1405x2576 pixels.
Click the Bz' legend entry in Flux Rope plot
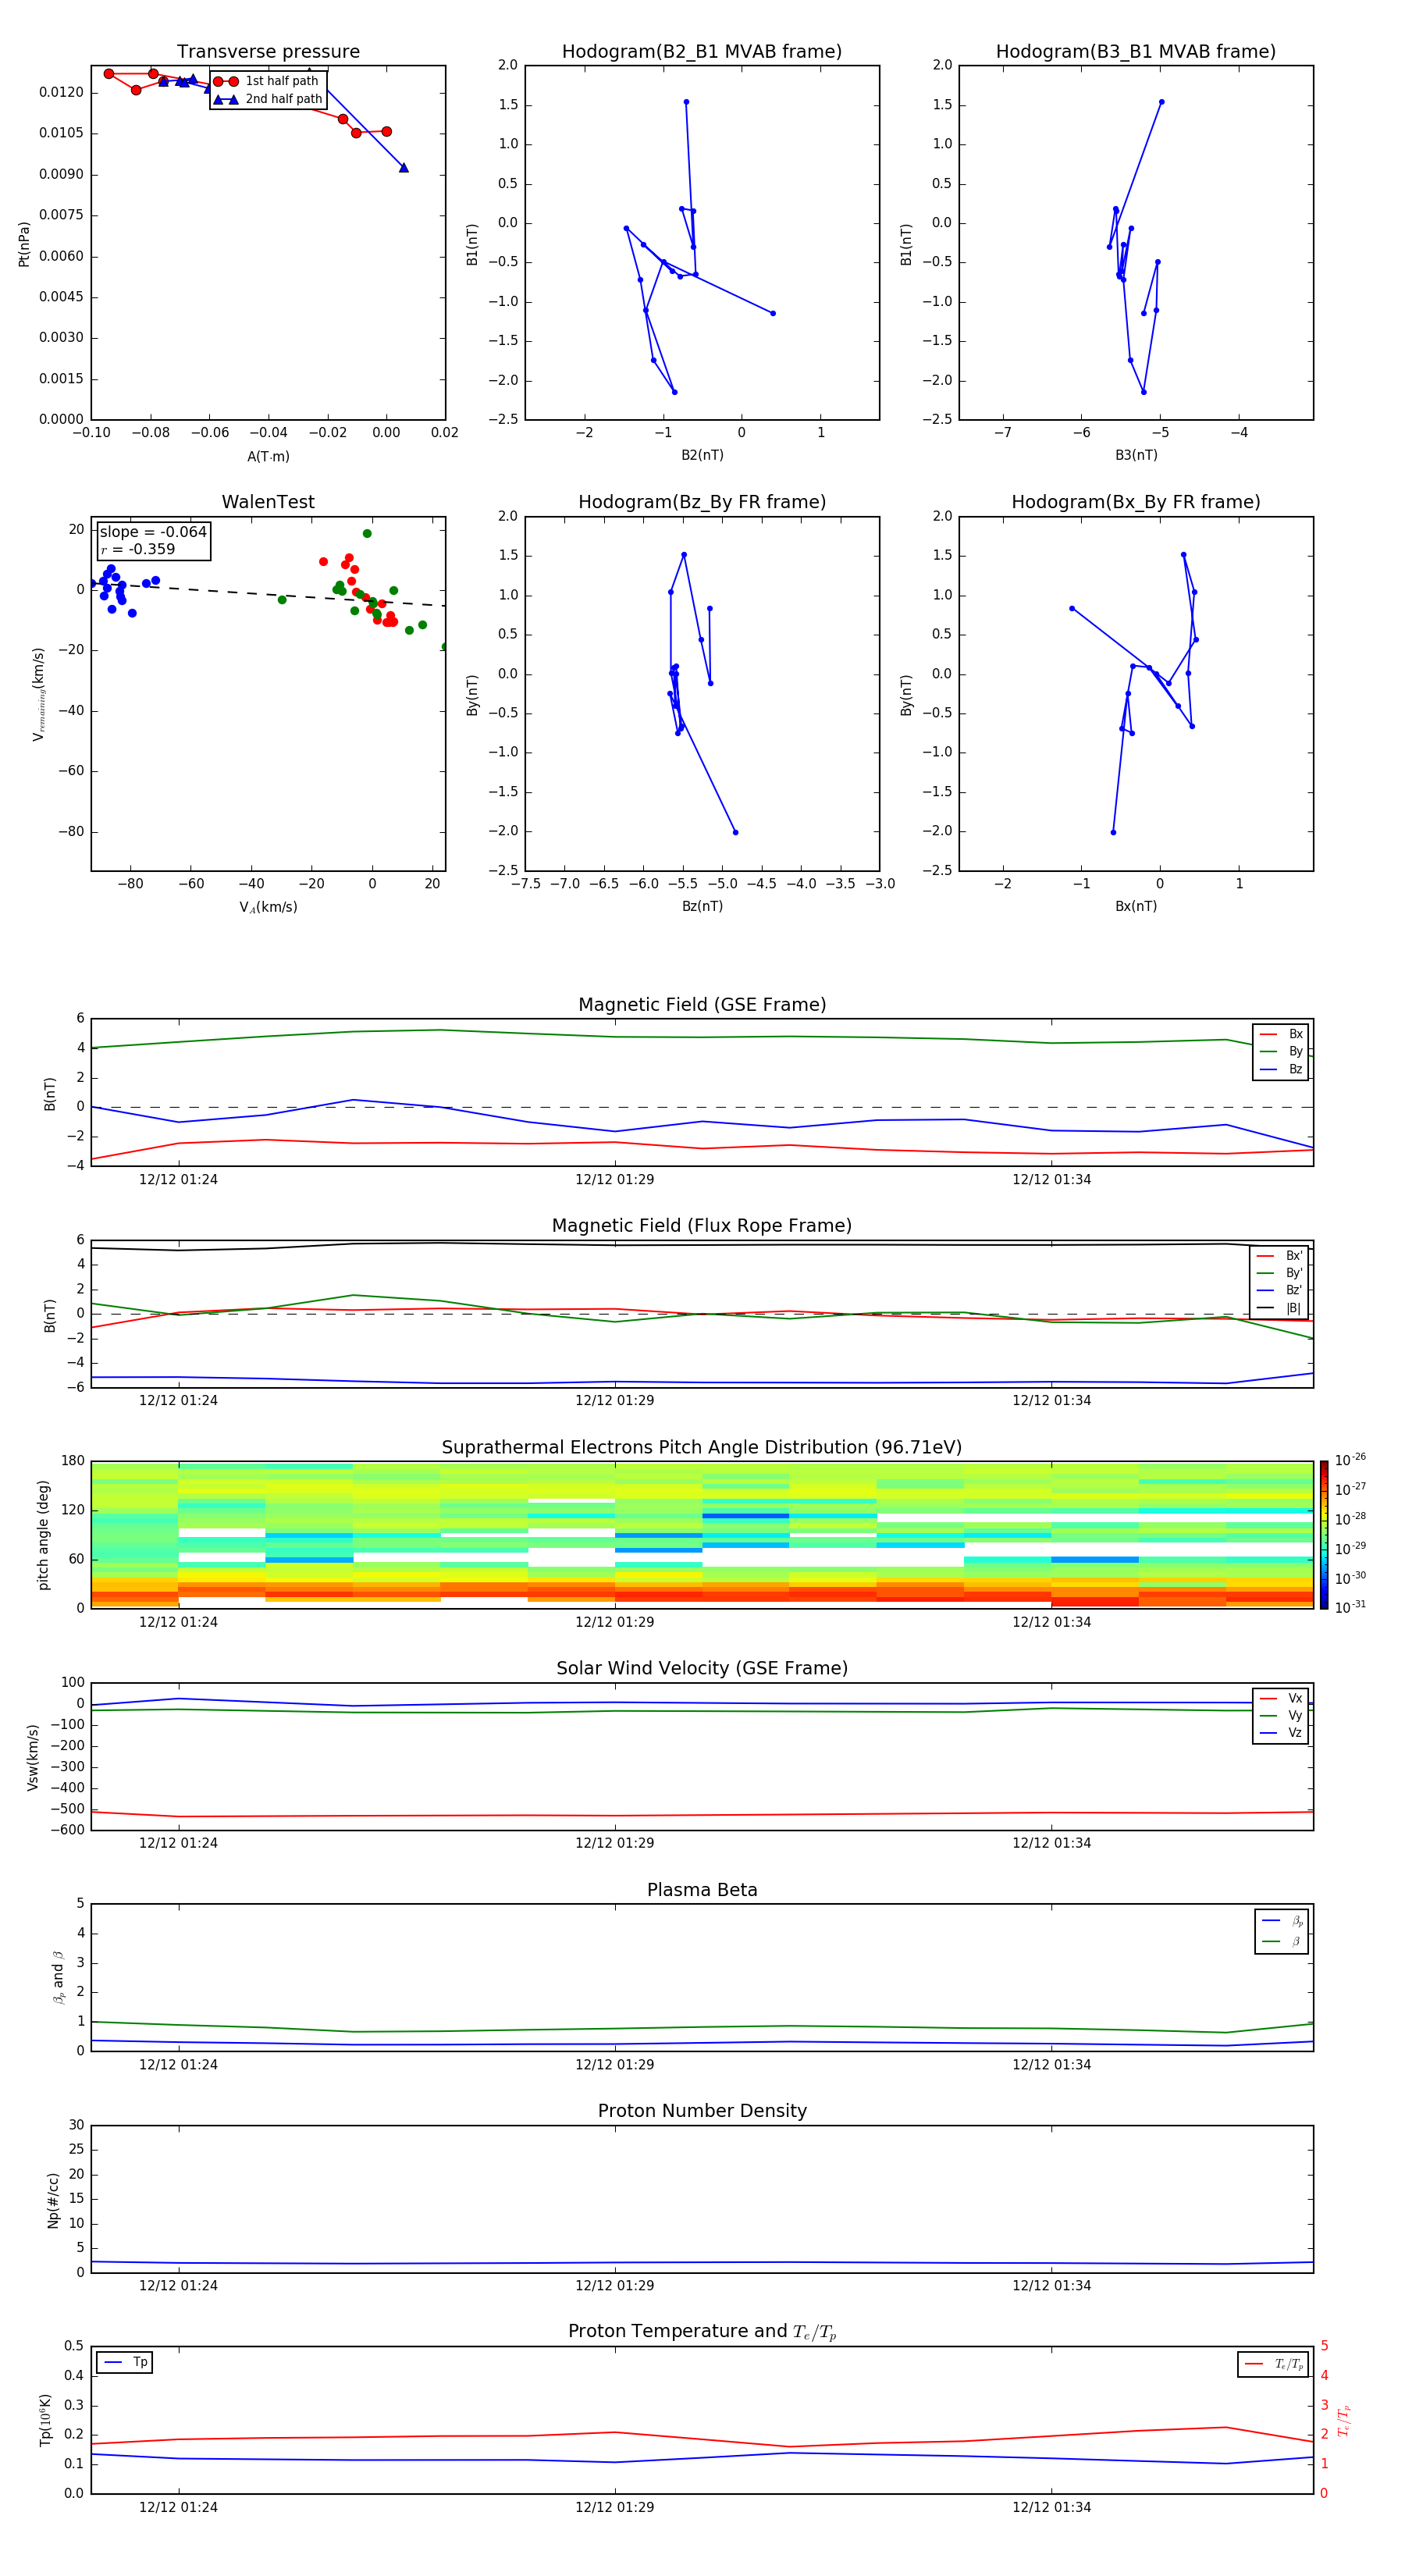click(x=1280, y=1290)
